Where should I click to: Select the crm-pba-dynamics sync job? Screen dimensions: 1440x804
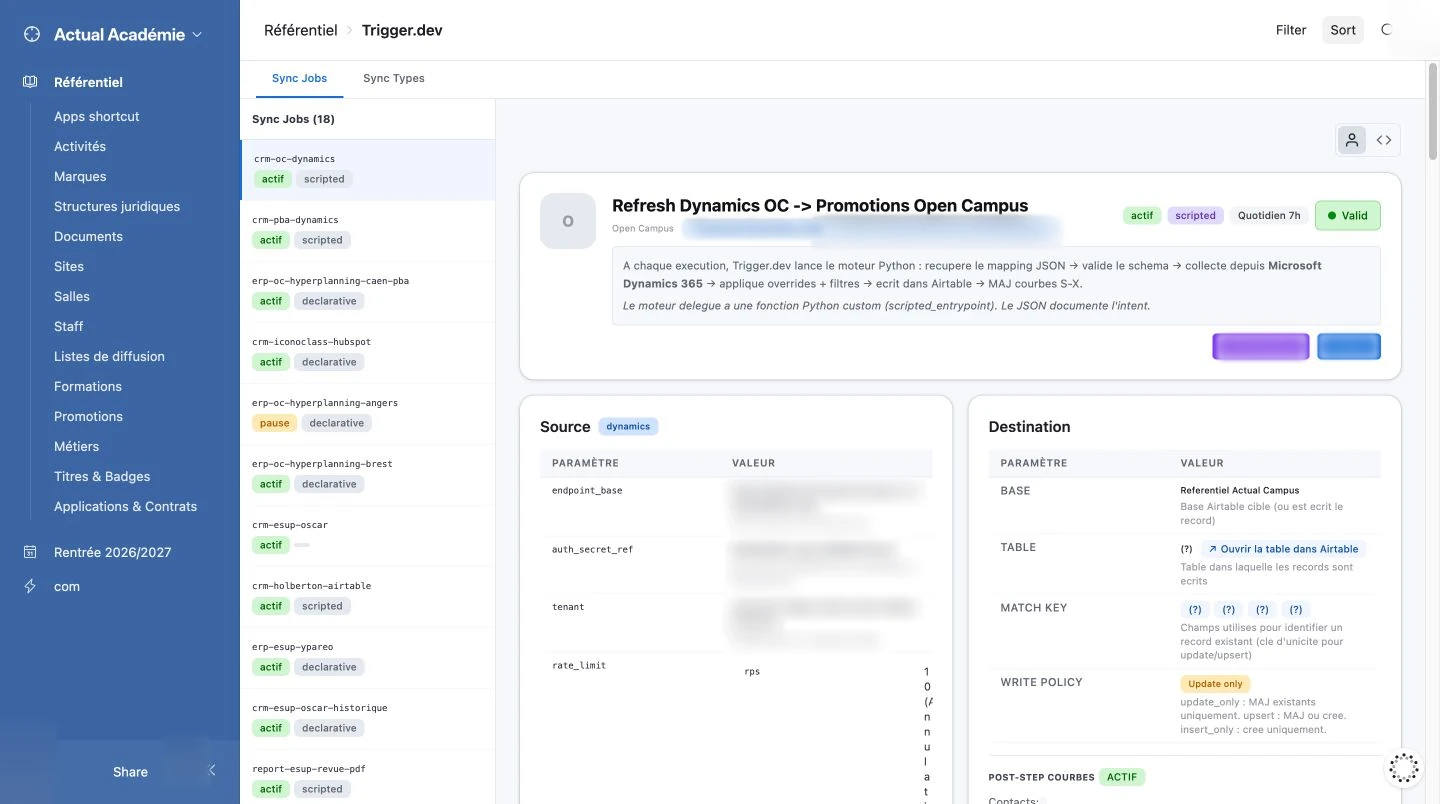(x=368, y=231)
